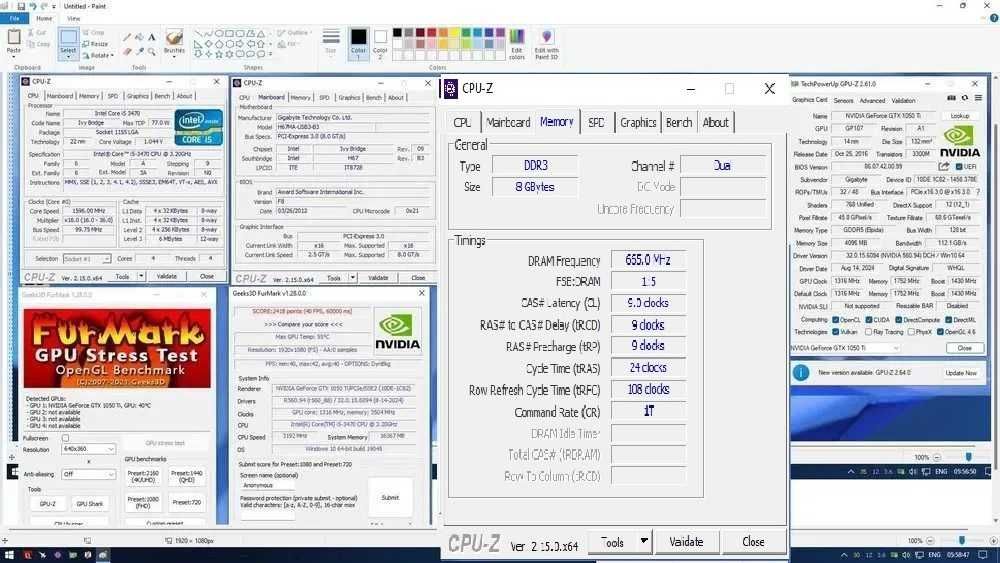Screen dimensions: 1000x563
Task: Pick the red color swatch in Paint palette
Action: click(432, 33)
